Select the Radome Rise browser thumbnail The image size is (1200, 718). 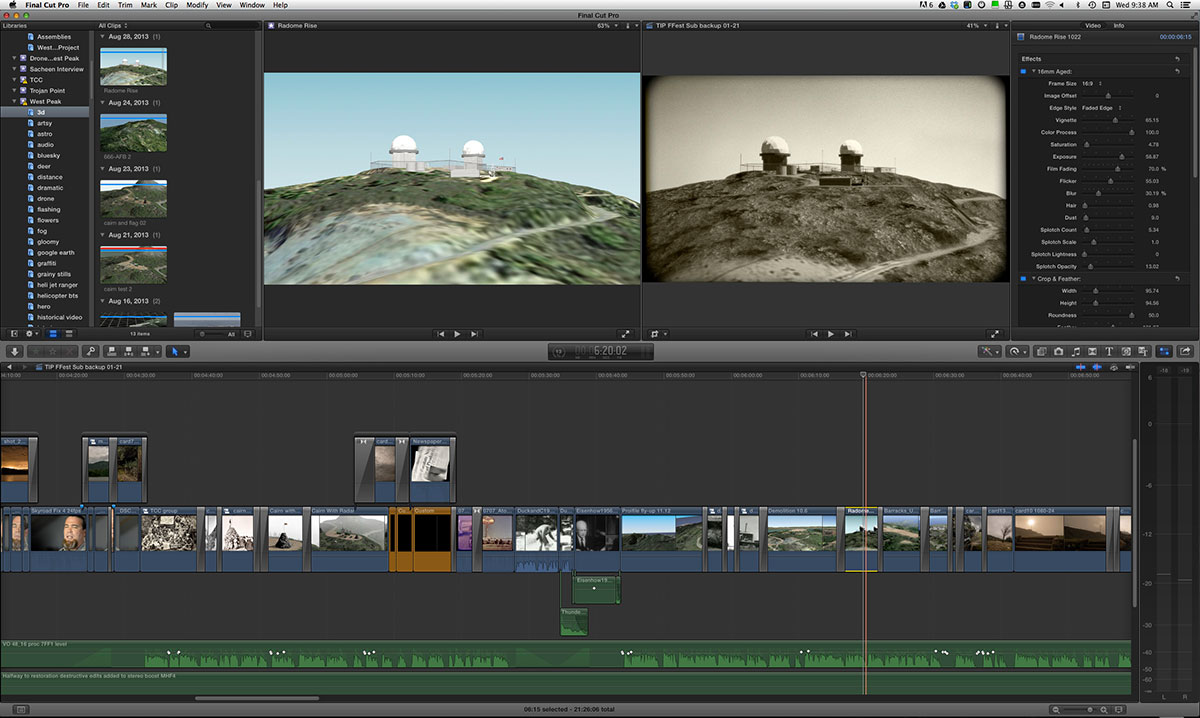point(133,67)
